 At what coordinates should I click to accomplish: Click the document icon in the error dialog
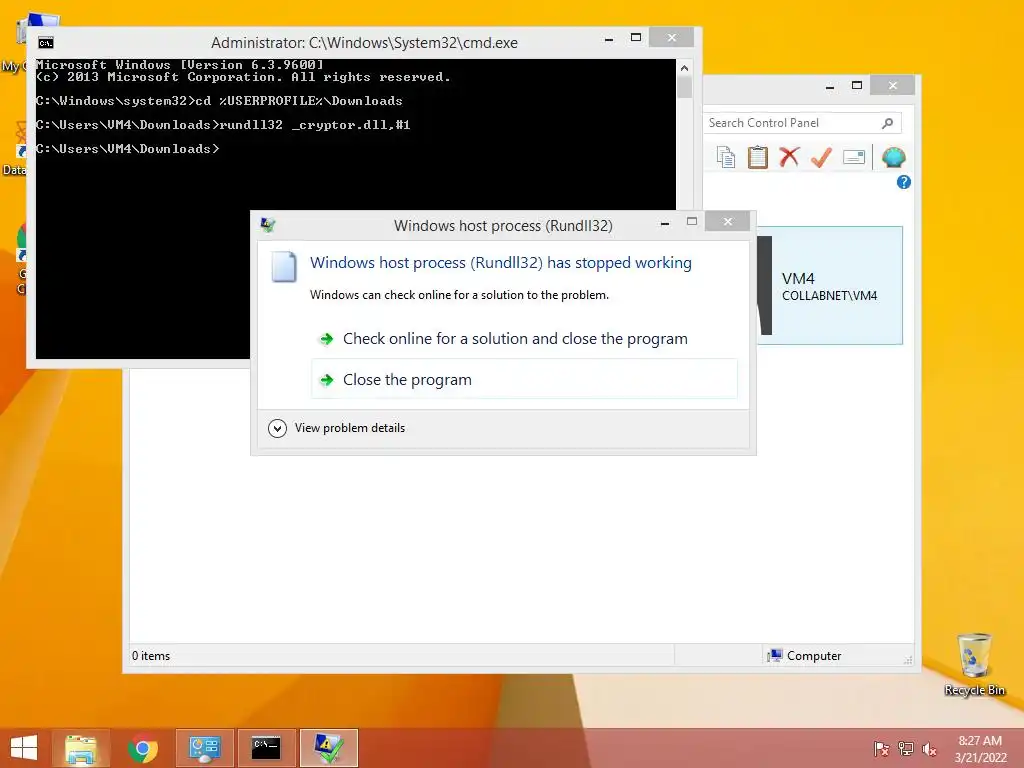[284, 266]
